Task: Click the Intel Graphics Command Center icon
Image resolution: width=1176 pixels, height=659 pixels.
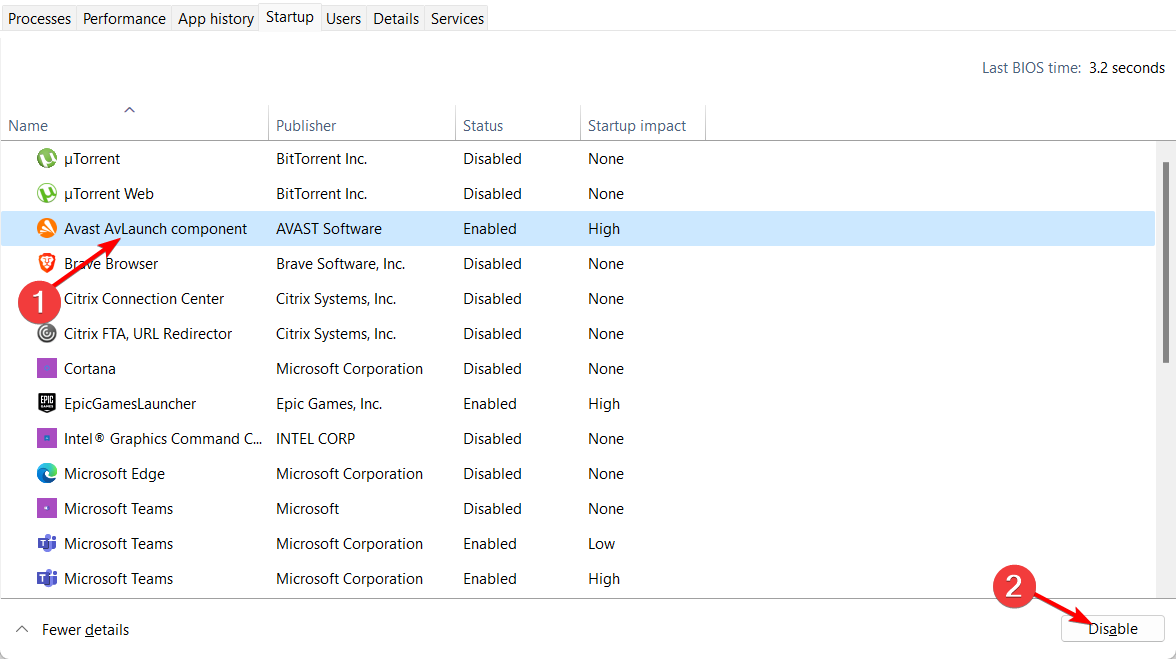Action: point(46,439)
